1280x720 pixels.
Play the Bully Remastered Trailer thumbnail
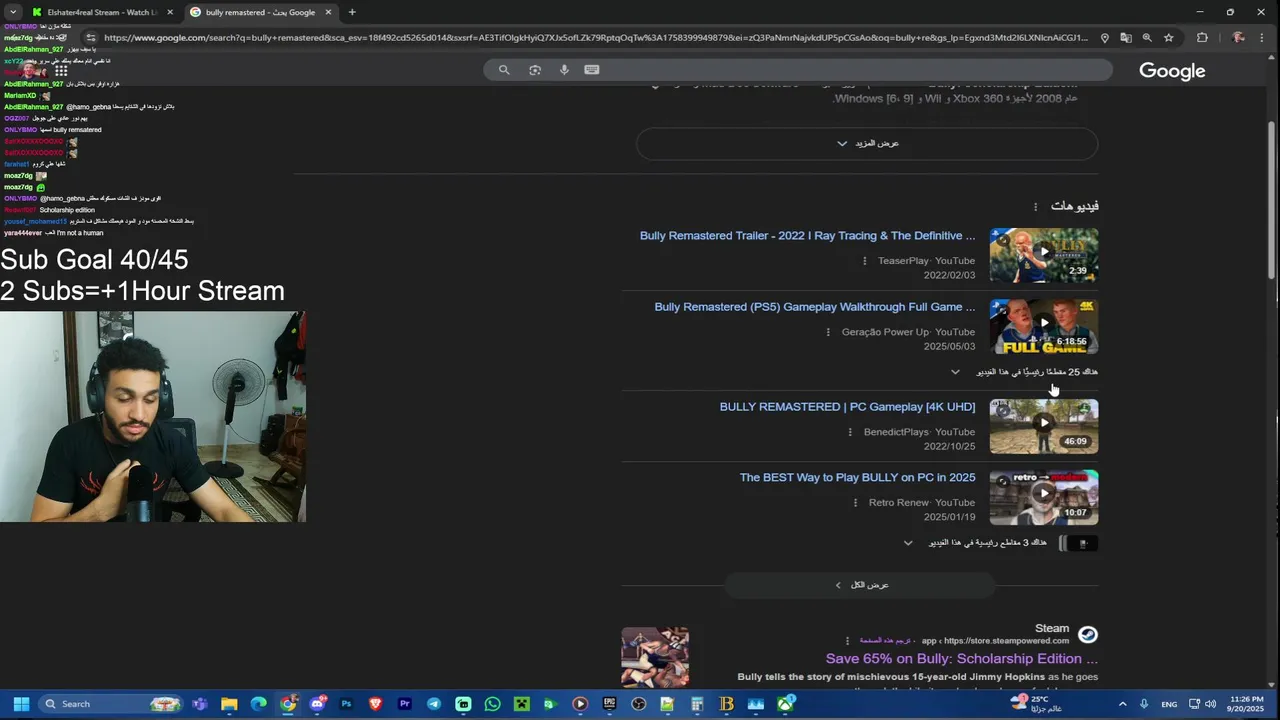point(1044,255)
